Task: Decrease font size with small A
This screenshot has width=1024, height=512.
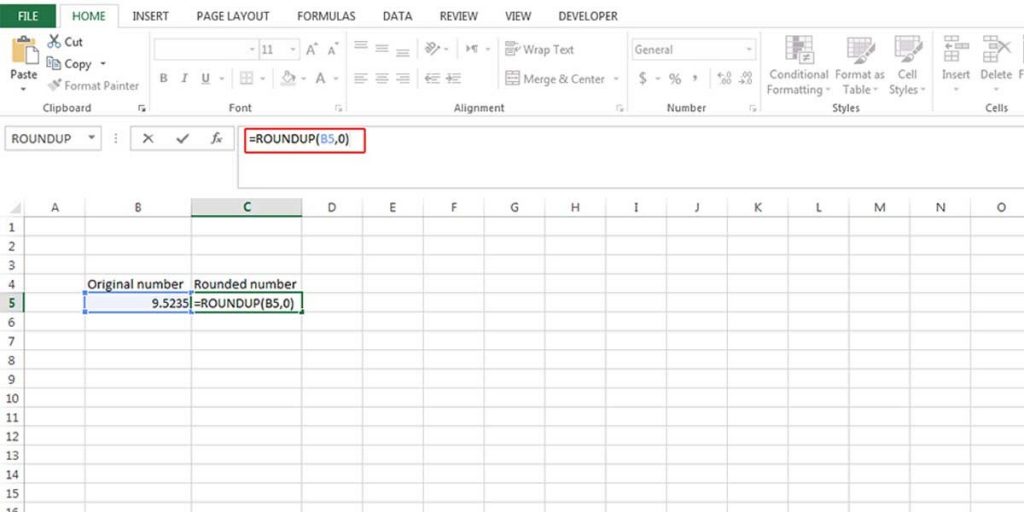Action: tap(333, 50)
